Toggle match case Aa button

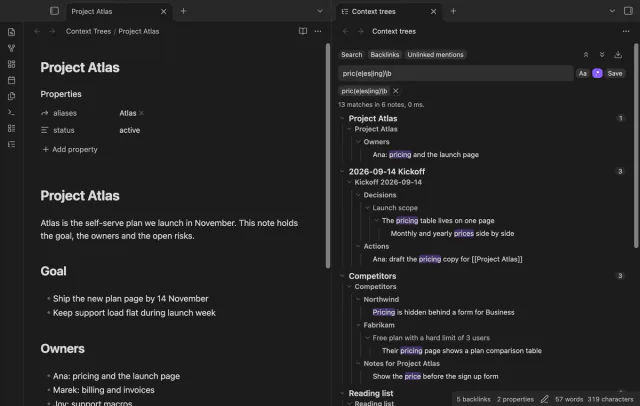[582, 73]
